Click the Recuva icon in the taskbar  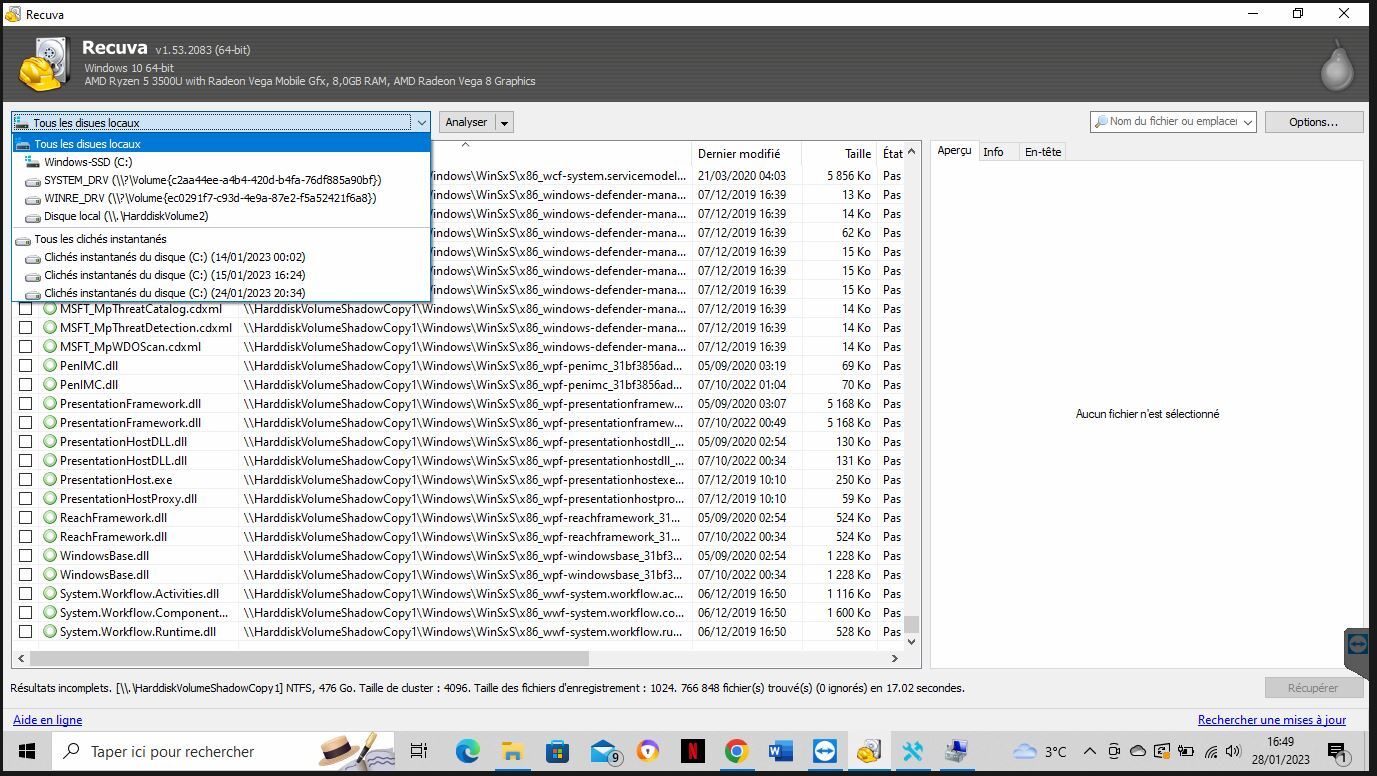tap(868, 751)
